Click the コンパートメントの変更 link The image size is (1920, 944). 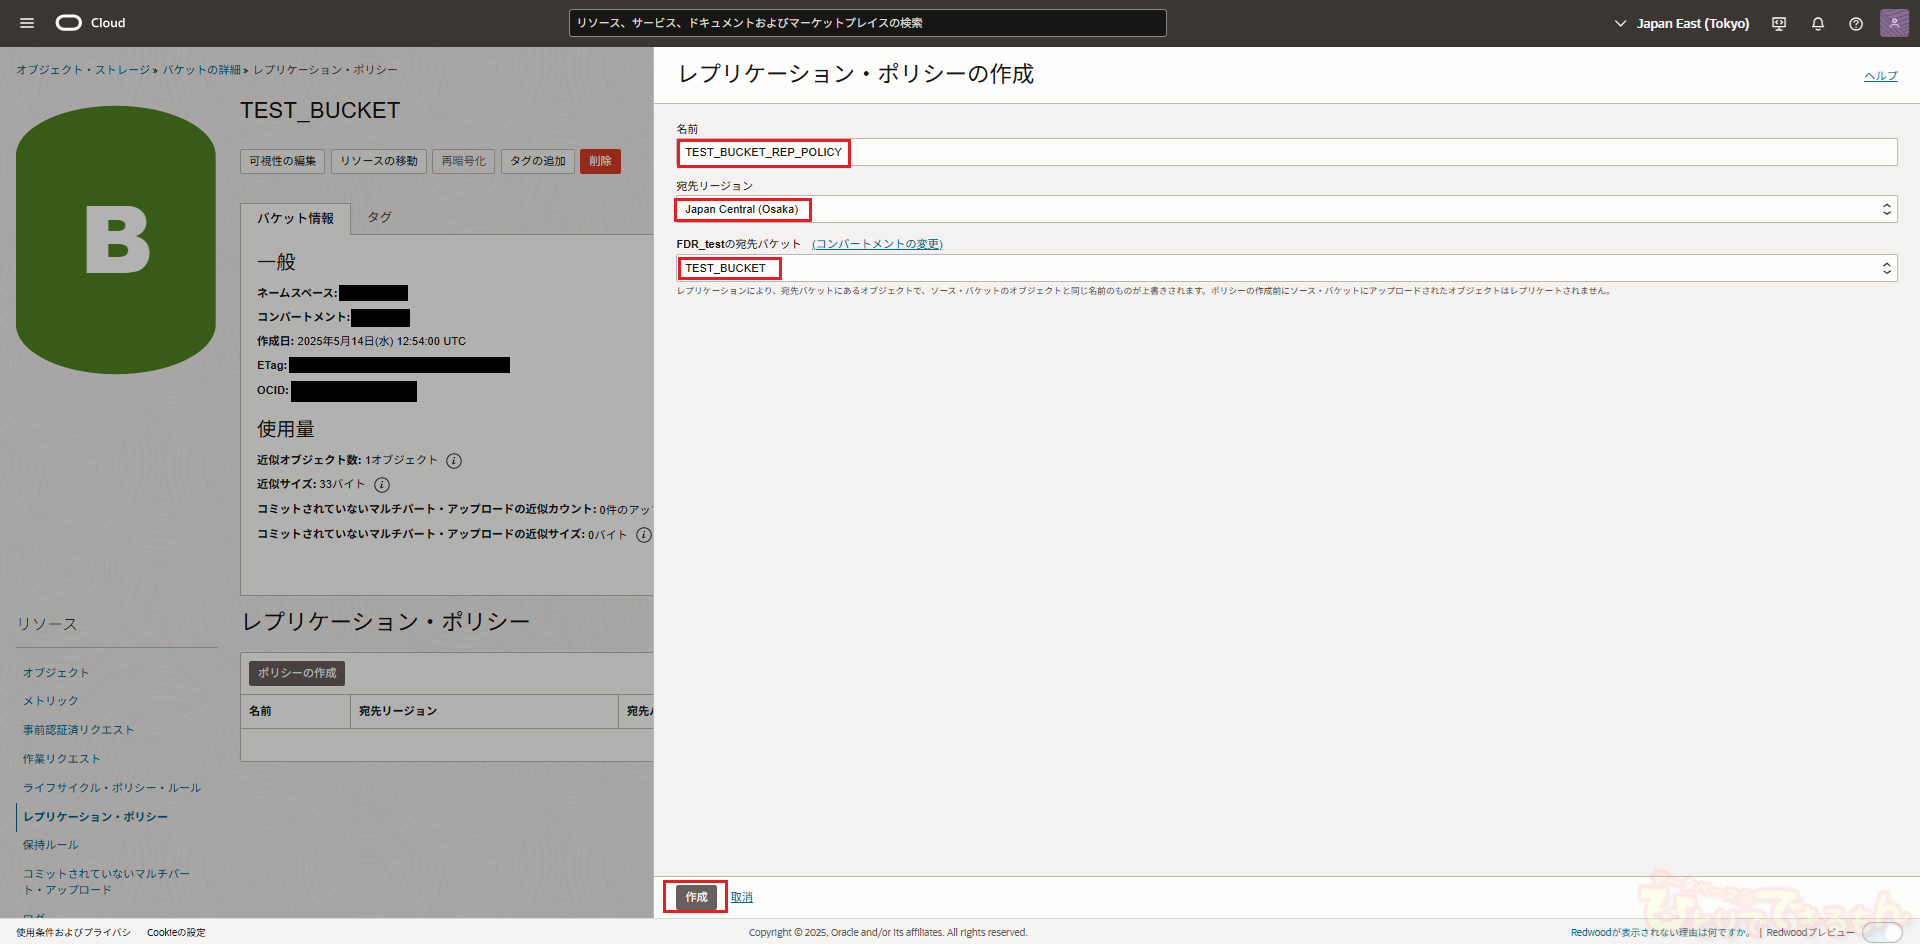pos(877,244)
